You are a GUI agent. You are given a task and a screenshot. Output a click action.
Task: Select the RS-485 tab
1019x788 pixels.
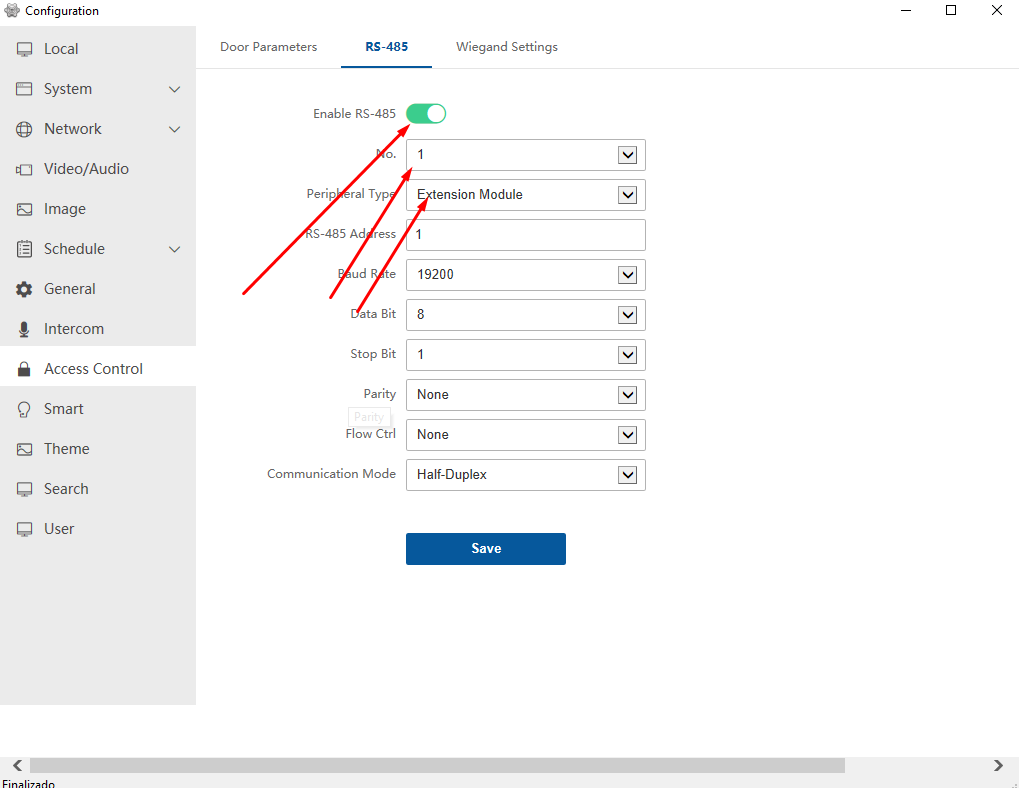387,47
